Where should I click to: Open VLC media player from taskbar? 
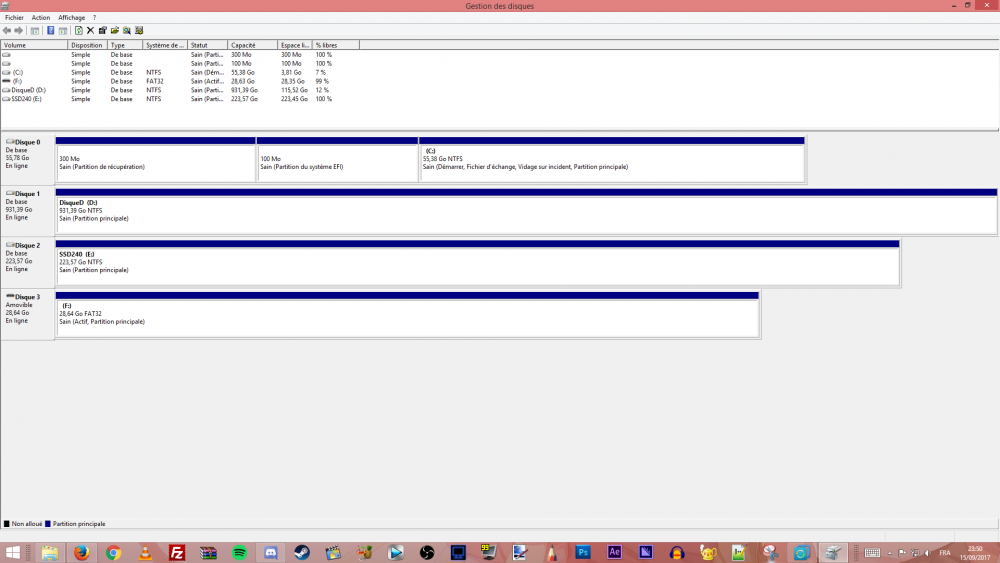[145, 553]
